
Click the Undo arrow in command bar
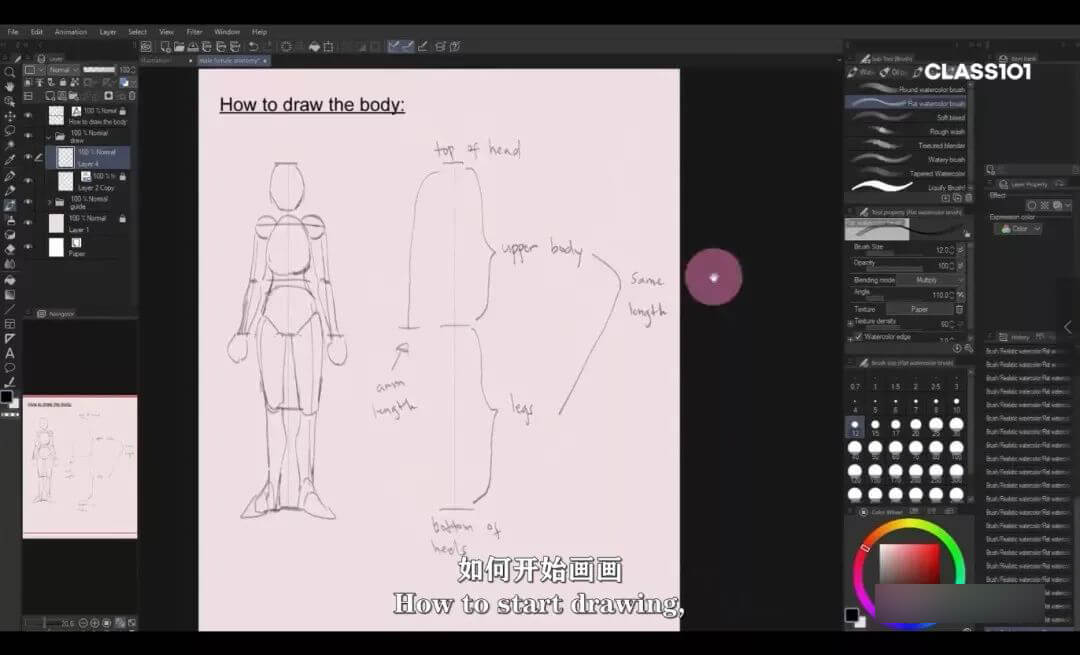(253, 46)
